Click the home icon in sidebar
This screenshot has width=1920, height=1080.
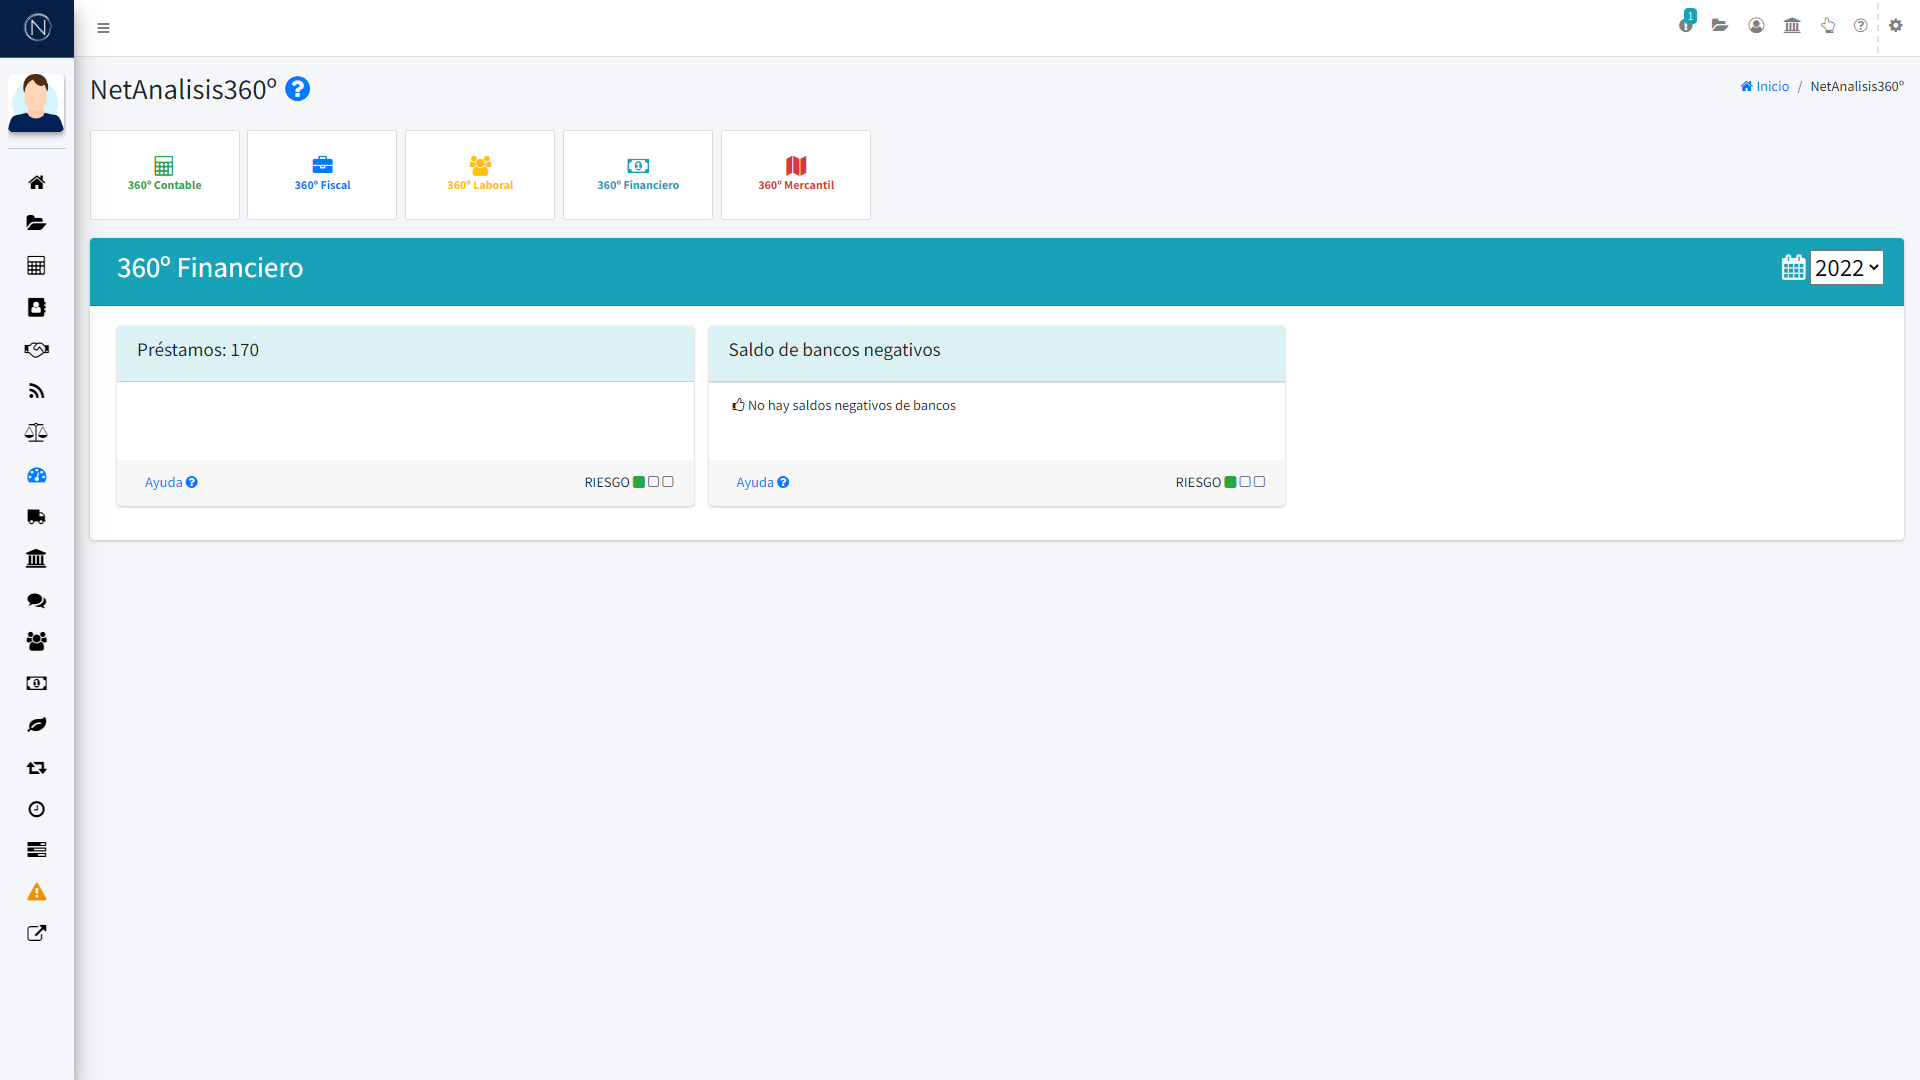(36, 182)
